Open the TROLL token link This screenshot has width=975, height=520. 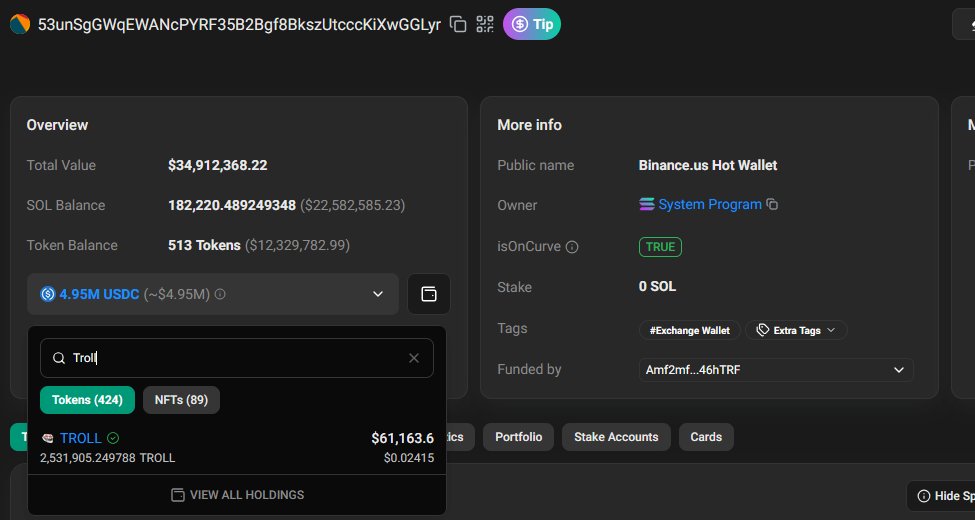(x=81, y=439)
